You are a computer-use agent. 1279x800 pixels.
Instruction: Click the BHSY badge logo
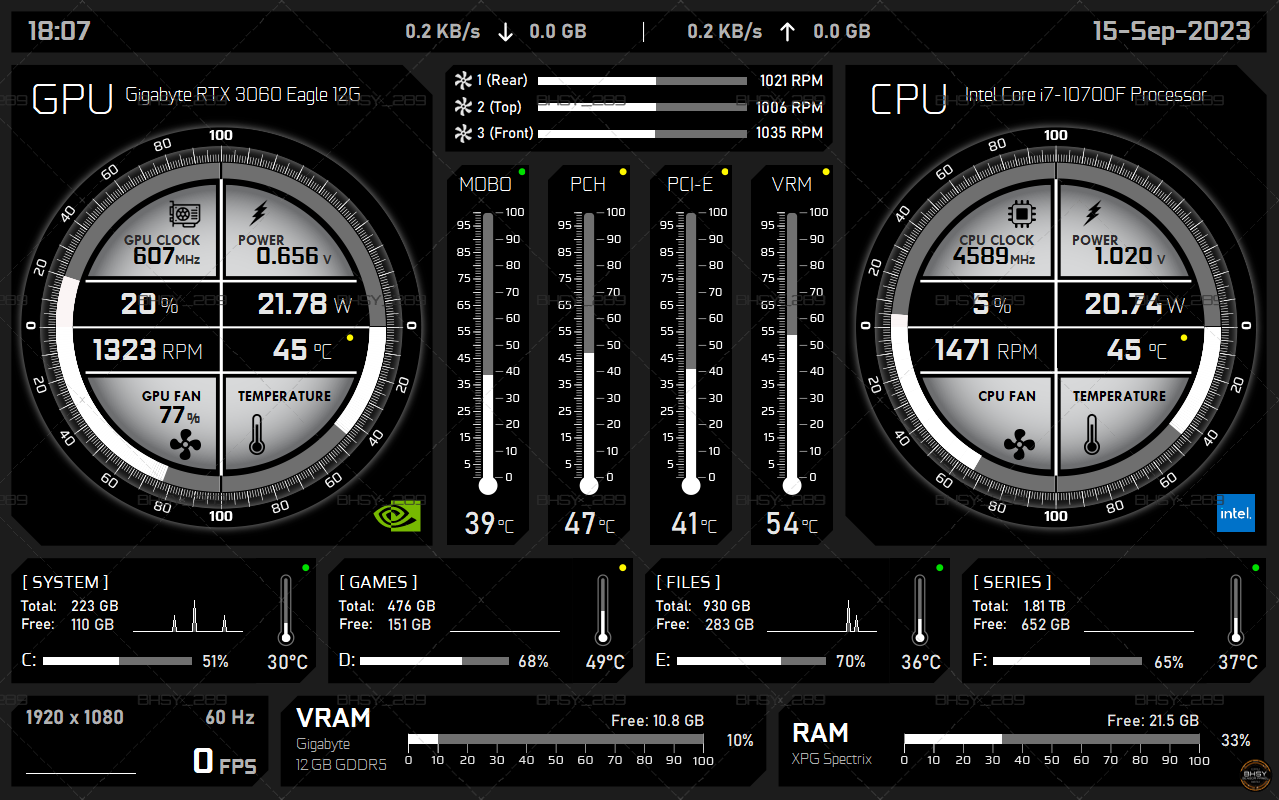click(1254, 776)
